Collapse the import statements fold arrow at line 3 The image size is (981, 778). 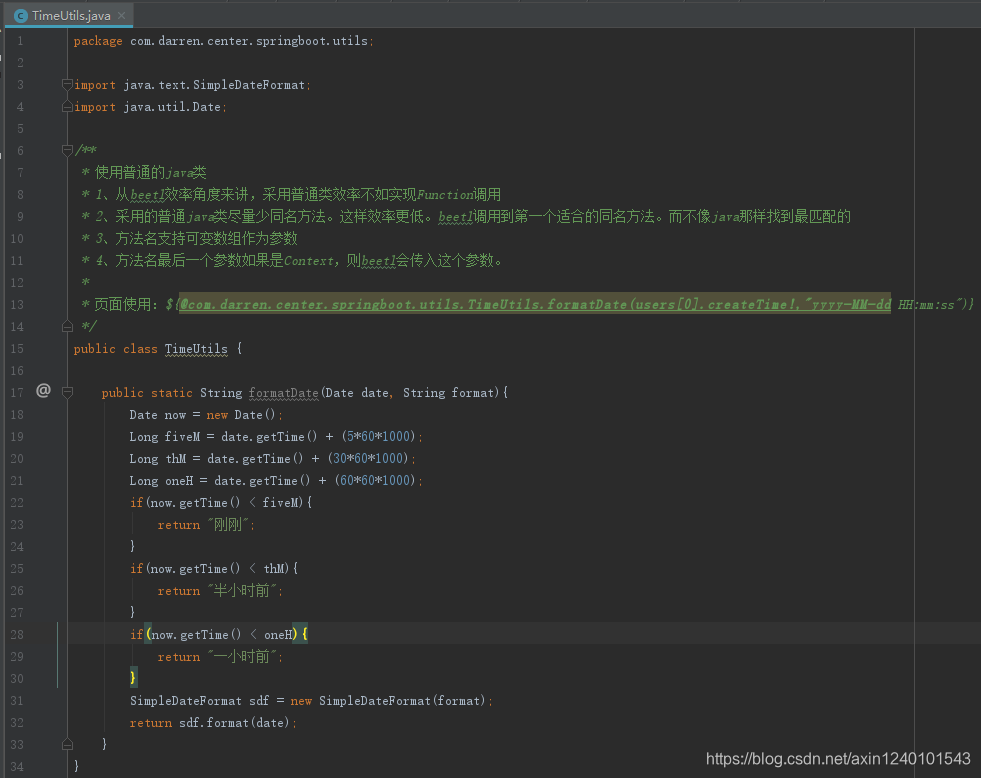pos(67,84)
